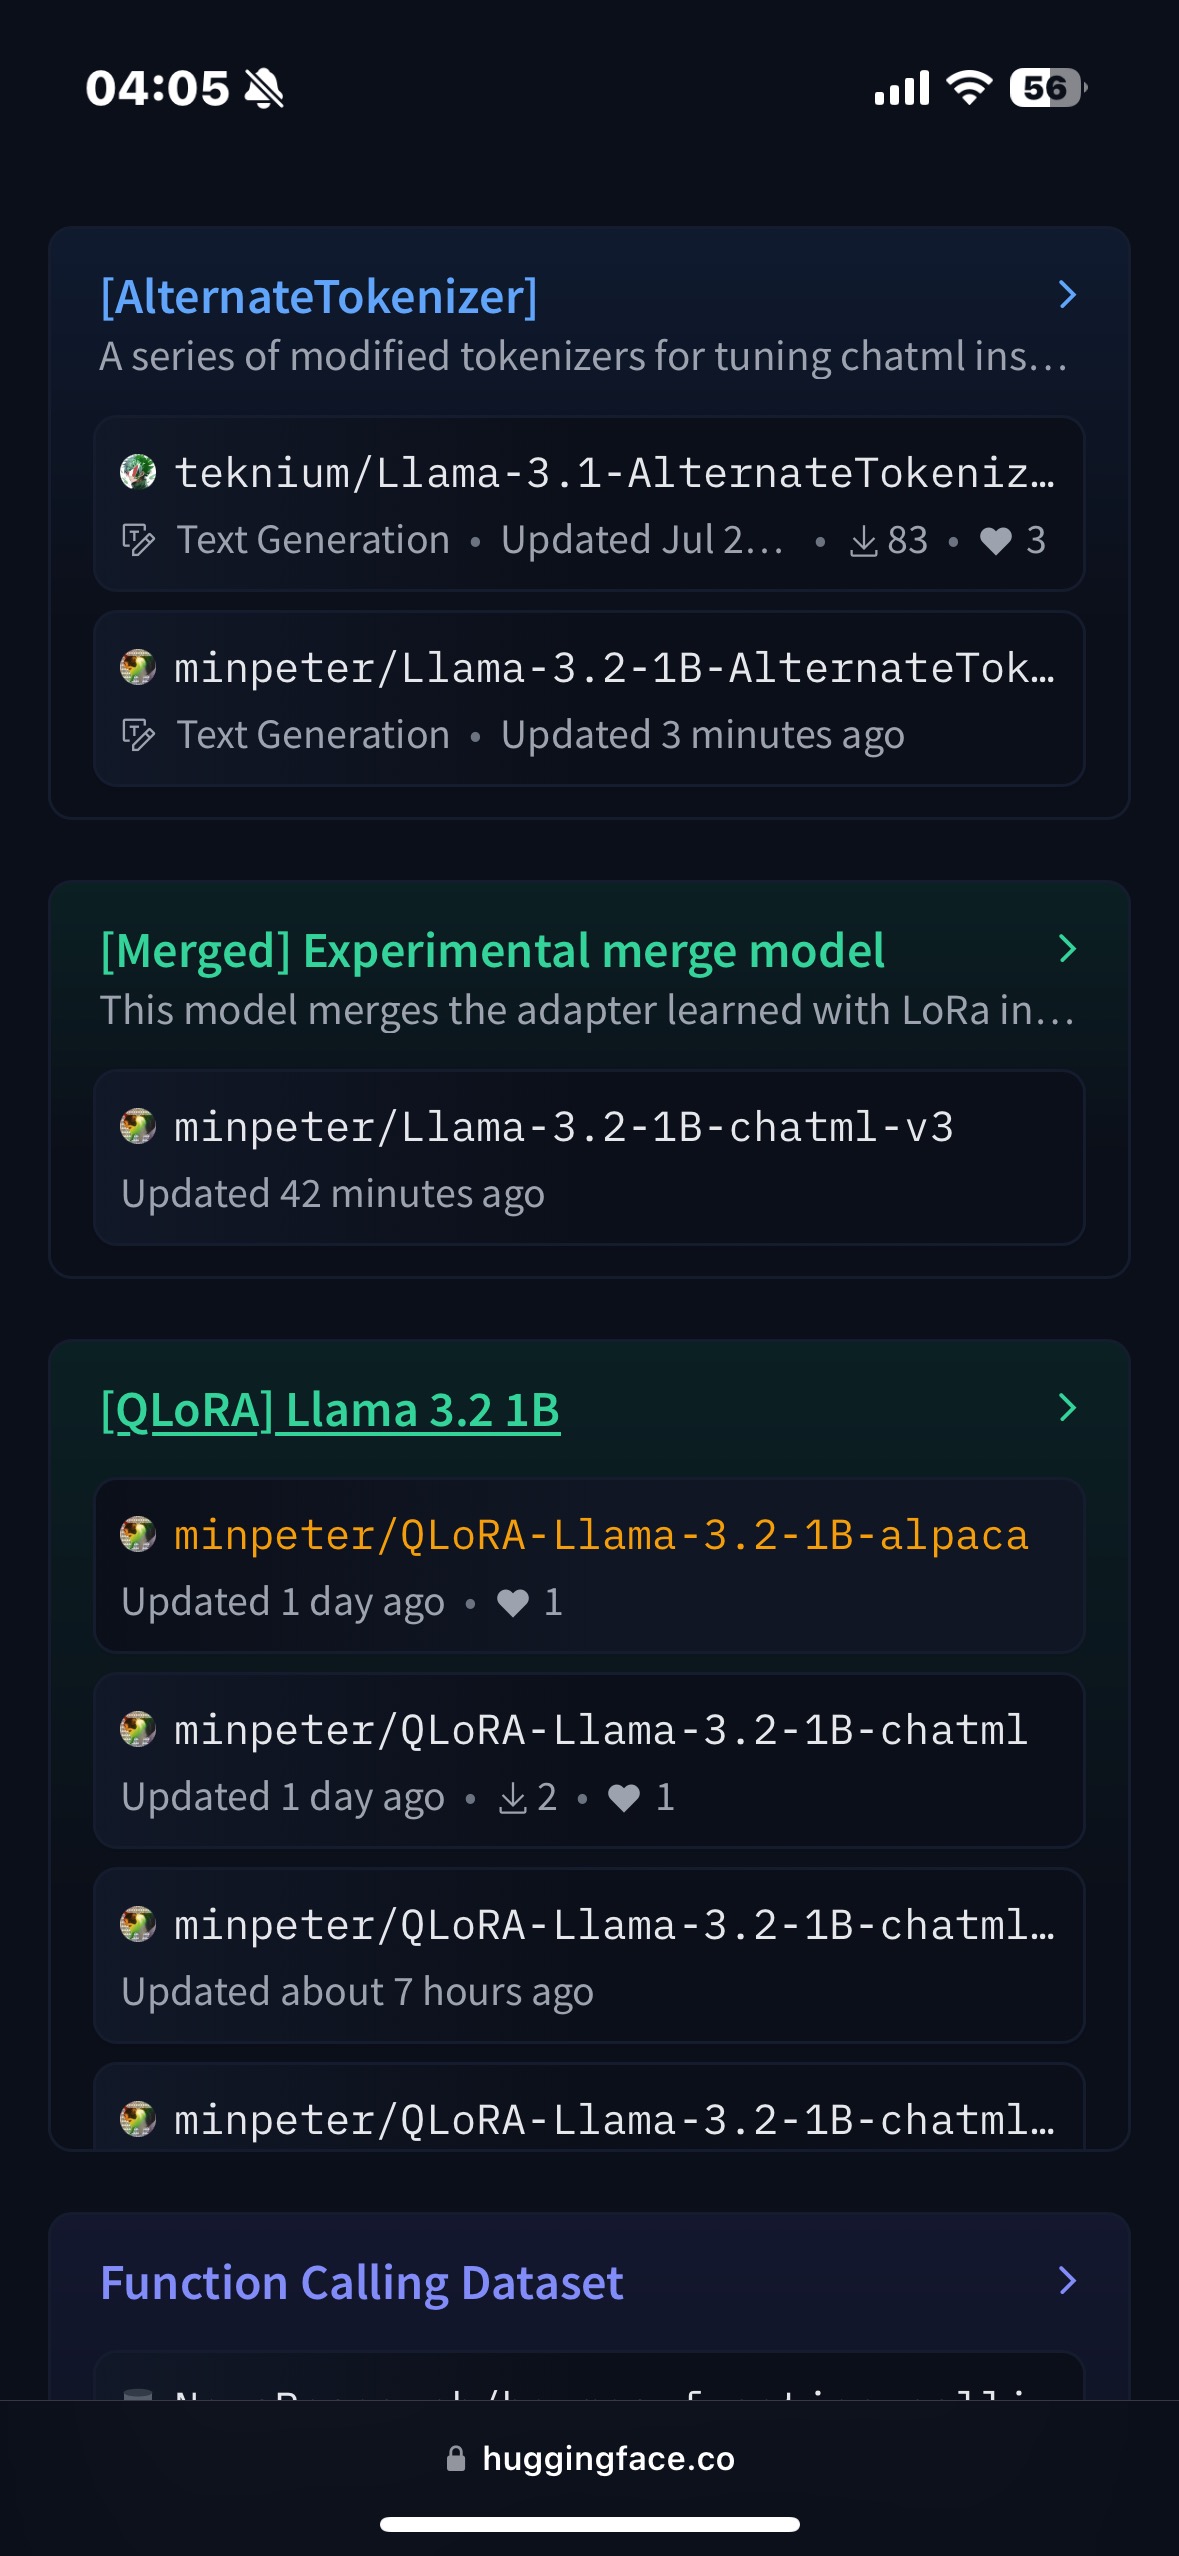Open Function Calling Dataset collection title
Screen dimensions: 1179x2556
tap(362, 2283)
